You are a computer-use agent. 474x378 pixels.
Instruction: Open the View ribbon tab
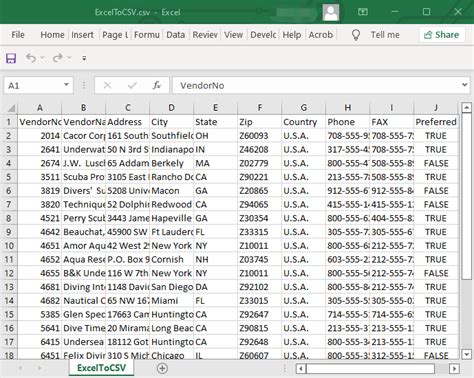click(x=233, y=35)
